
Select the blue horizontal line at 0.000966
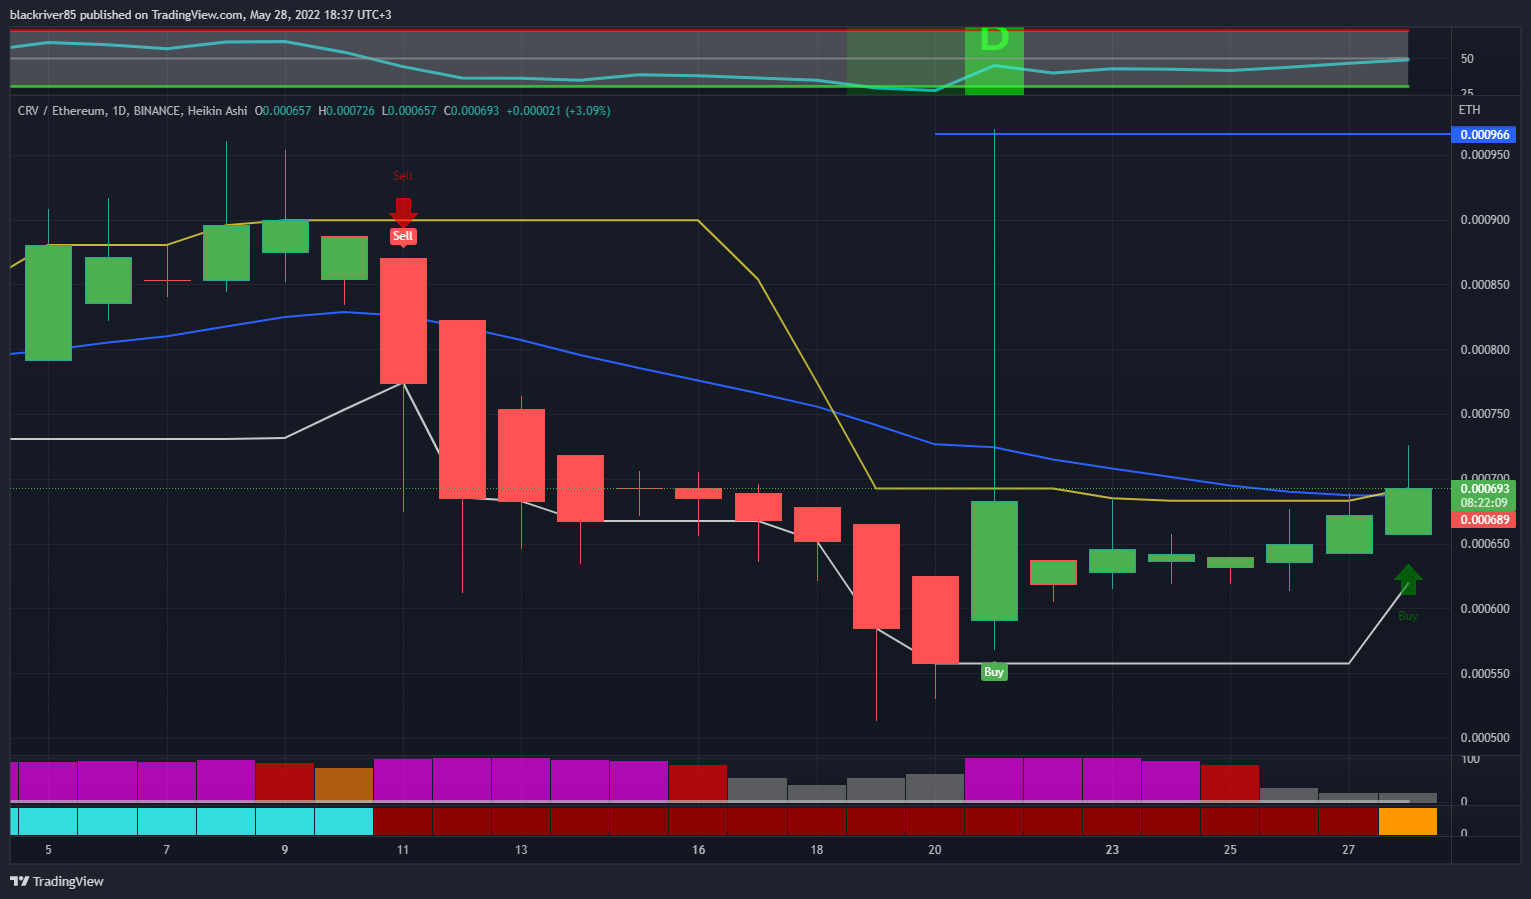pos(1192,134)
